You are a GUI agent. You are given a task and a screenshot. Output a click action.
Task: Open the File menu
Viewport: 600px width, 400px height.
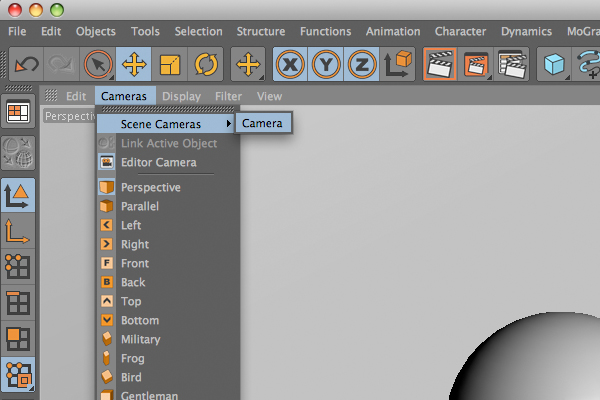pos(17,31)
